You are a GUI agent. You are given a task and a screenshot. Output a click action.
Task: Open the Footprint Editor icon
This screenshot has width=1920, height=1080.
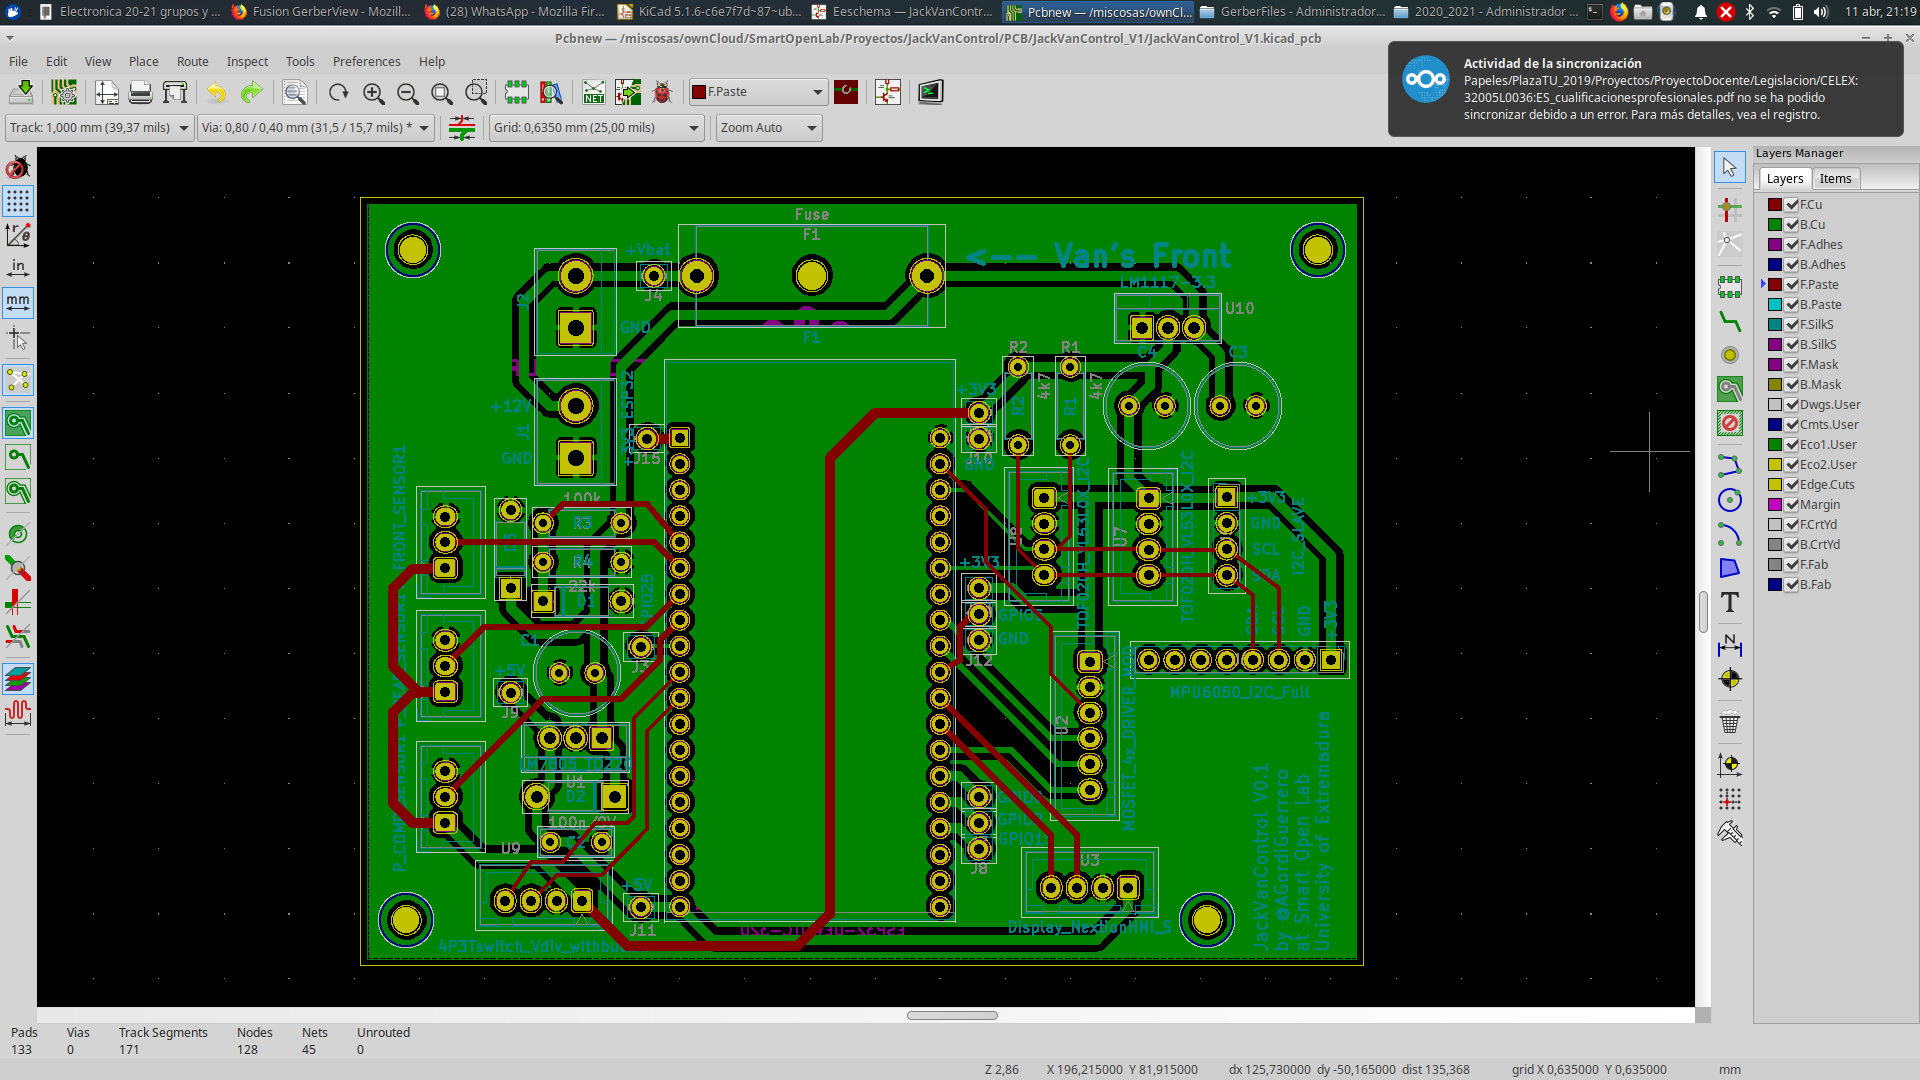(x=516, y=92)
